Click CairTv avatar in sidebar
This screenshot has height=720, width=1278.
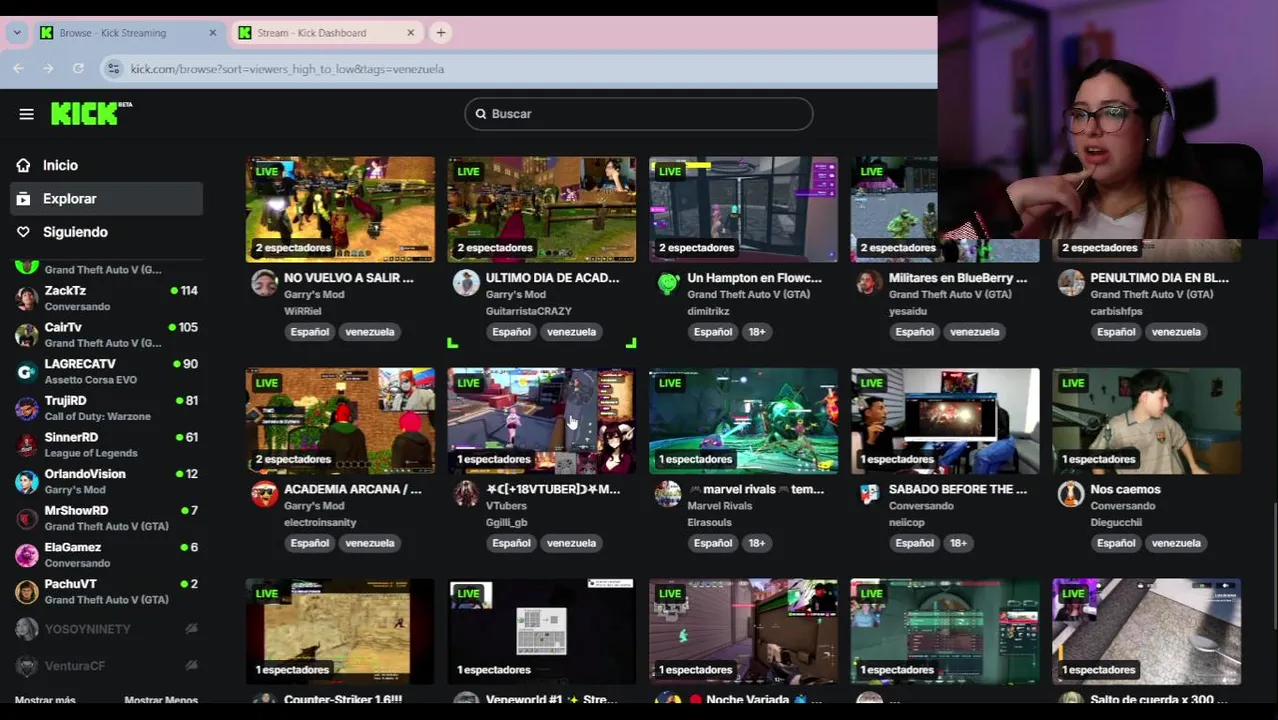27,335
